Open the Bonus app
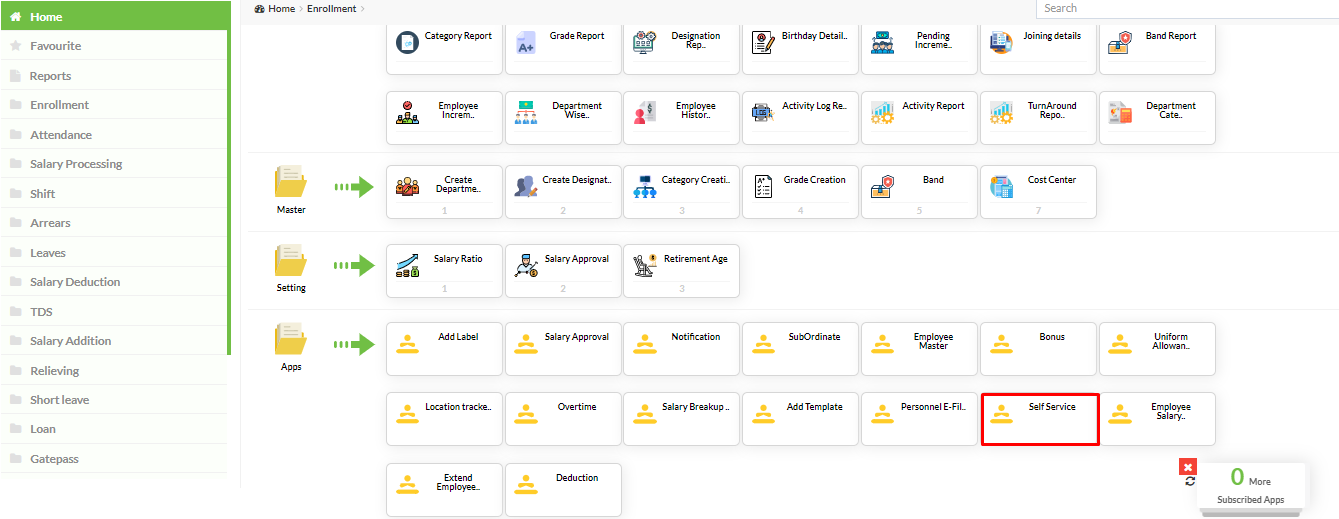Screen dimensions: 1339x519 [x=1038, y=349]
